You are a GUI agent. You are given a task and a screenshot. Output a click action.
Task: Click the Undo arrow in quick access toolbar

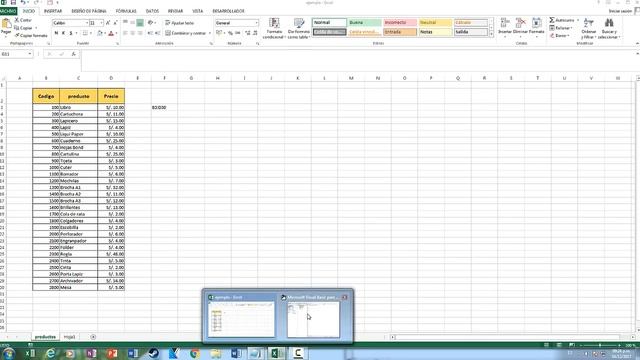pyautogui.click(x=23, y=3)
